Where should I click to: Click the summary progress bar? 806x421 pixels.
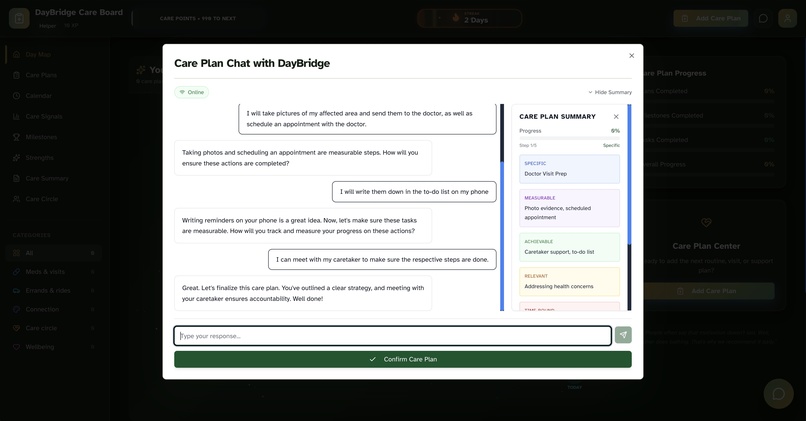point(570,138)
